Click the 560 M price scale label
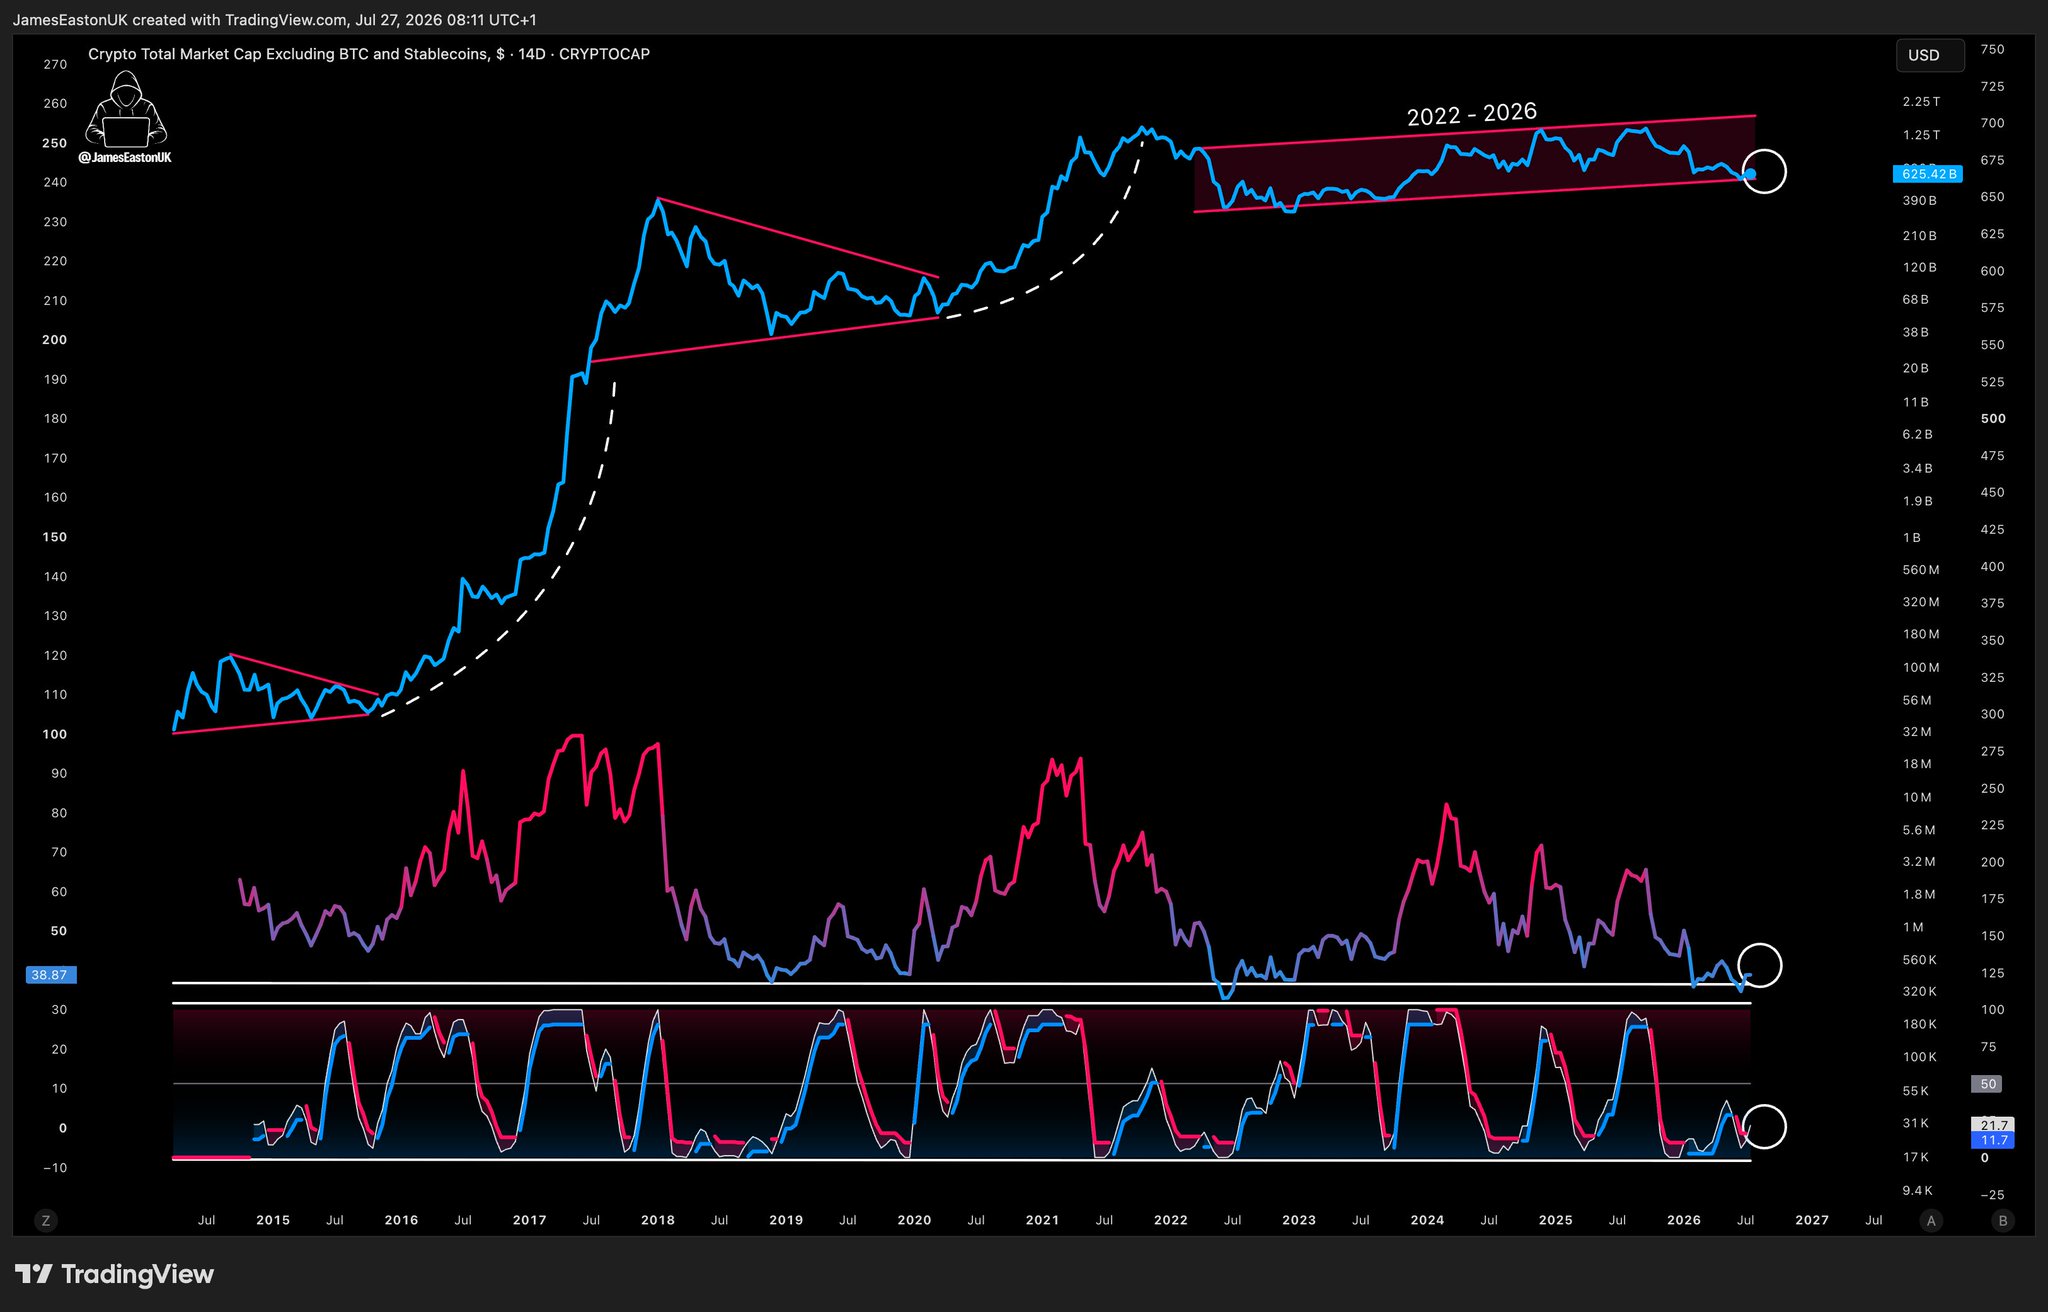 coord(1920,570)
